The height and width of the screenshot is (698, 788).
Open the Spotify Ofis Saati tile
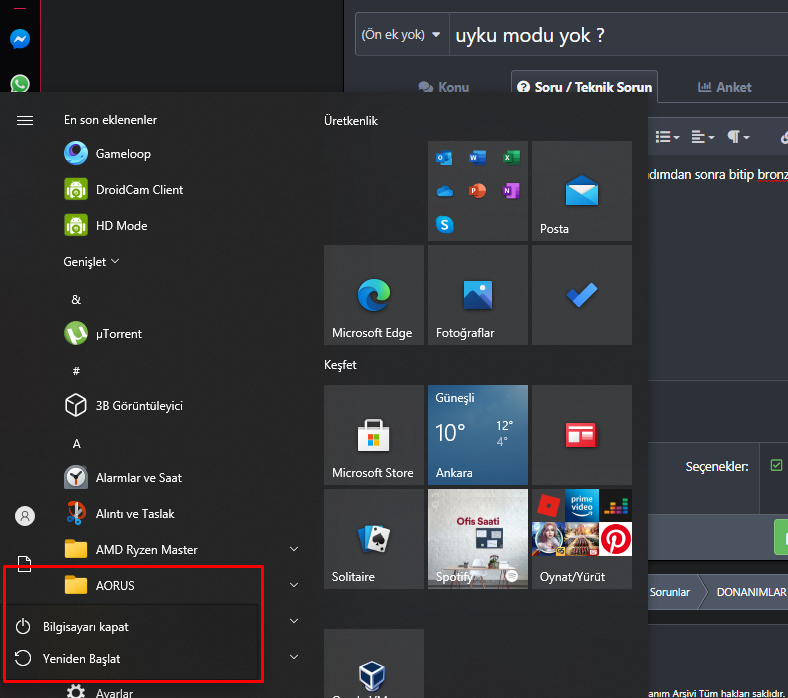click(477, 539)
